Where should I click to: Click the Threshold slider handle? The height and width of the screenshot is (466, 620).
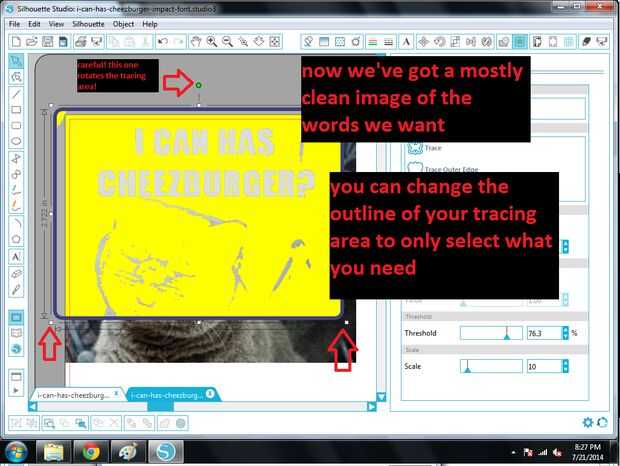click(x=507, y=335)
